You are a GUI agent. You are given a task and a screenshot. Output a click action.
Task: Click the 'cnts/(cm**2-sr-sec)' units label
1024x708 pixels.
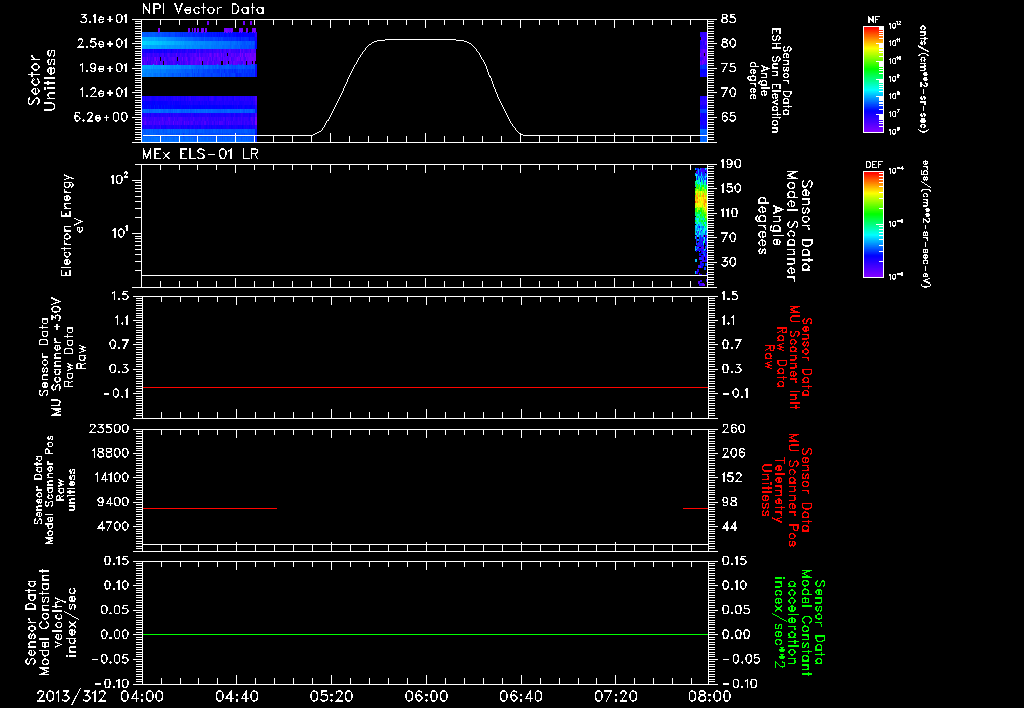(x=923, y=78)
